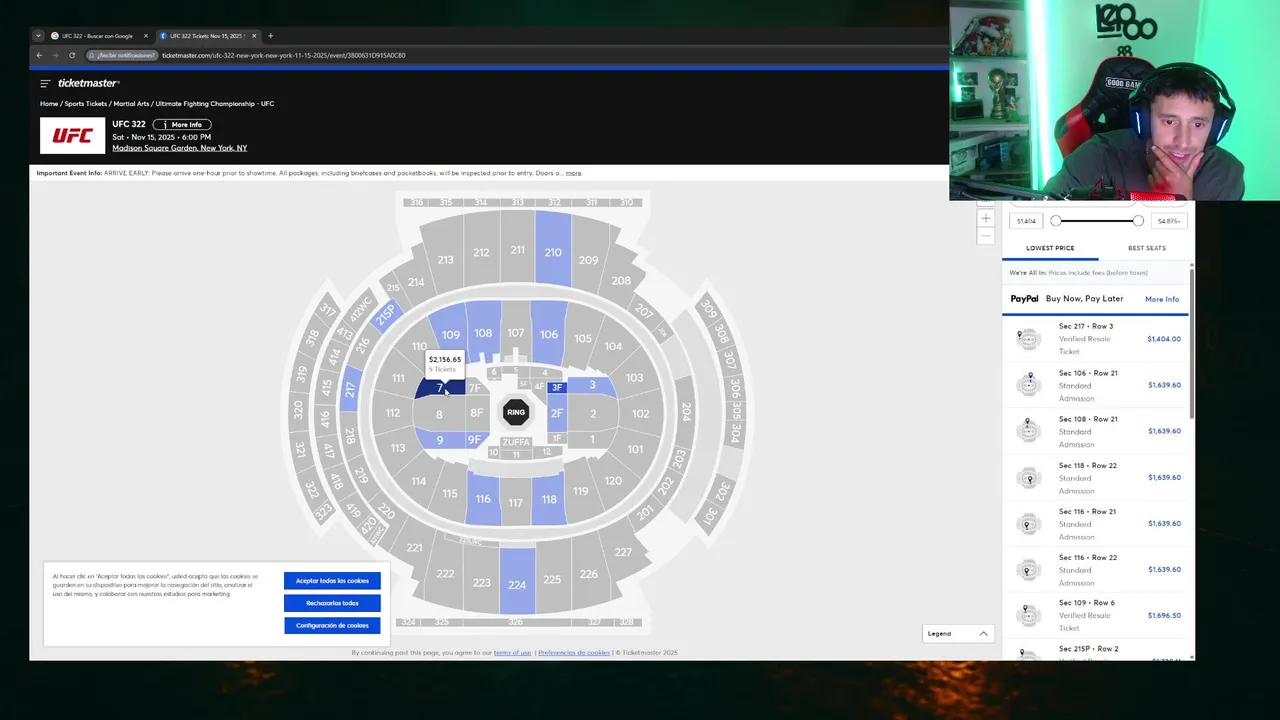
Task: Select floor section 9 on seat map
Action: (439, 440)
